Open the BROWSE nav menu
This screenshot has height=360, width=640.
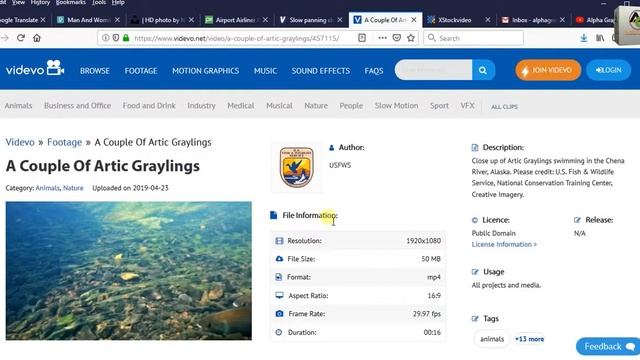coord(95,71)
